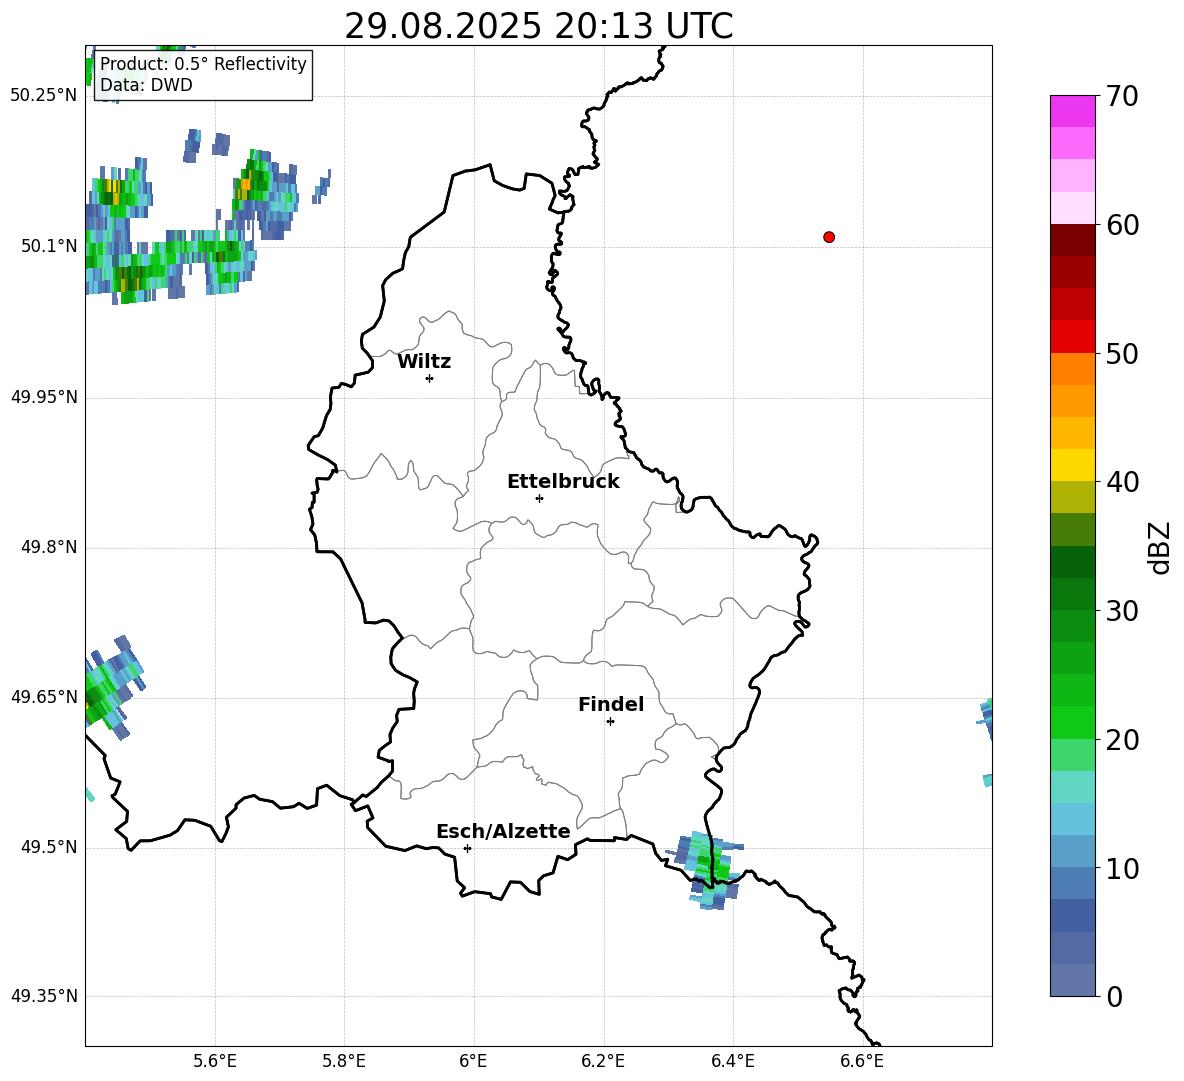Click the 49.8°N latitude tick label

[x=49, y=547]
